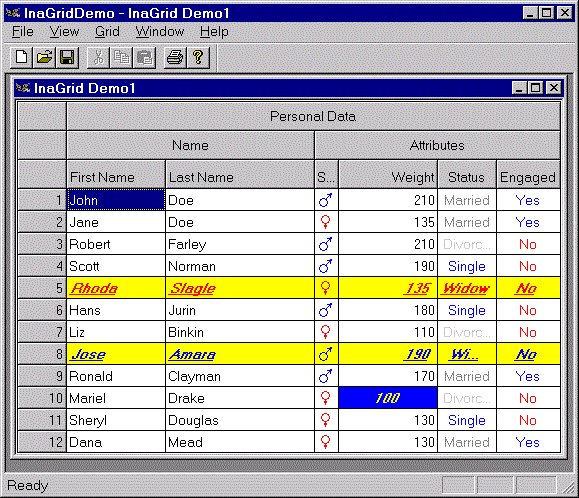Click the Cut scissors toolbar icon

tap(98, 58)
